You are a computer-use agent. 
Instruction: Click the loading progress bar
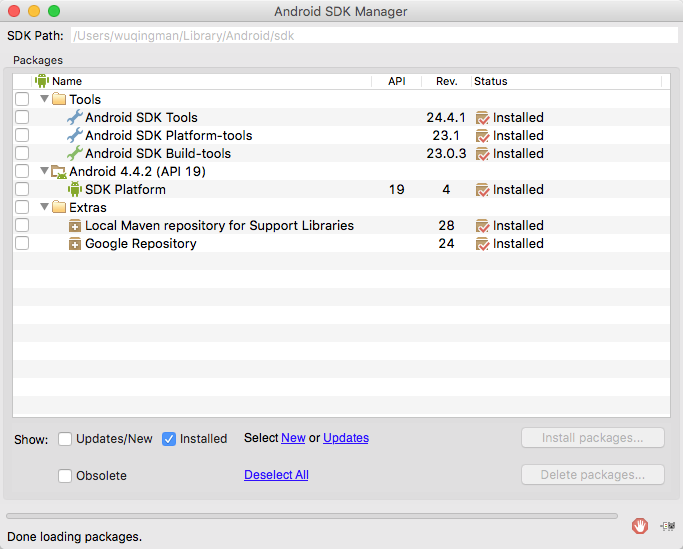[312, 516]
